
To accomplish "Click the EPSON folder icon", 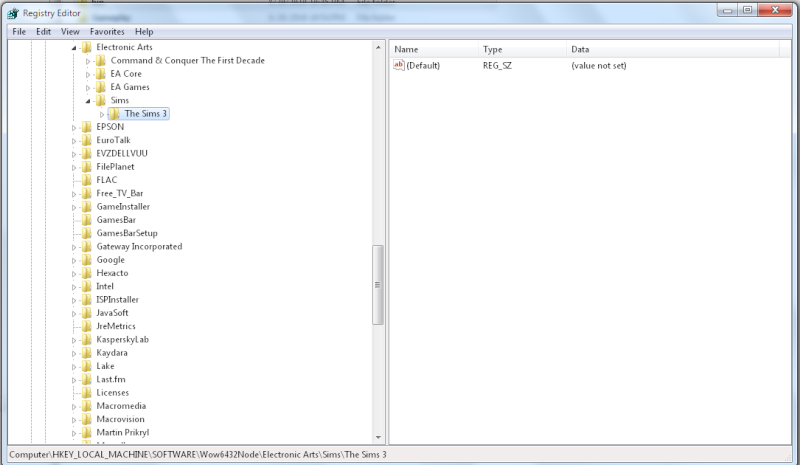I will pos(87,127).
